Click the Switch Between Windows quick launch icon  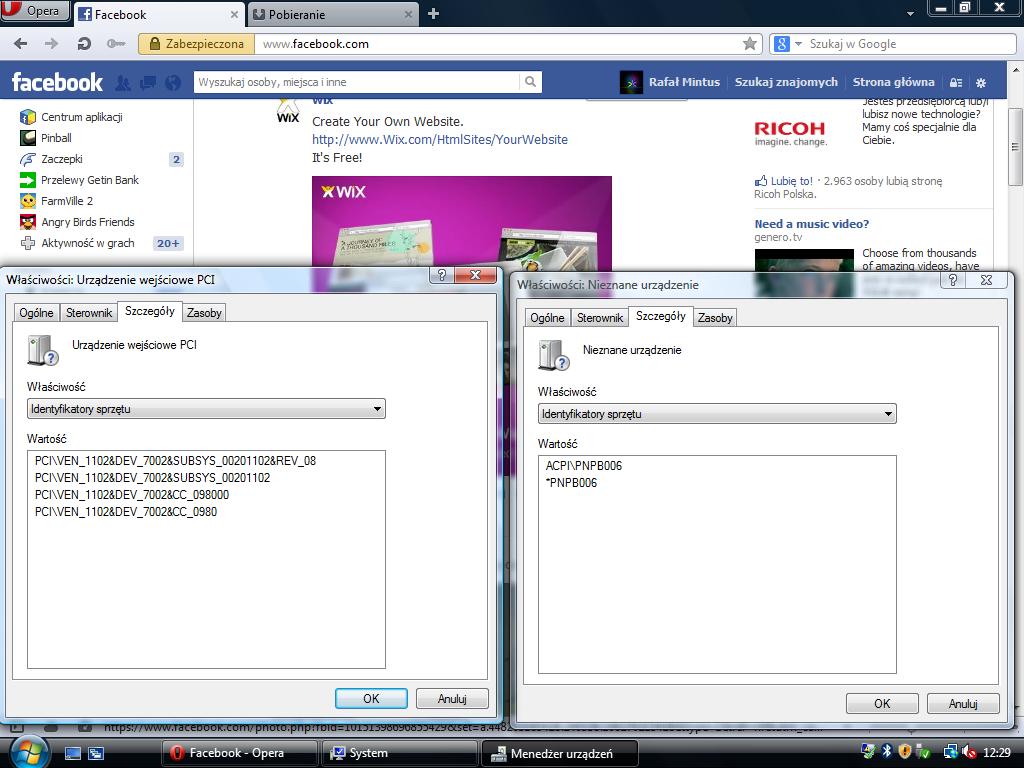(96, 753)
